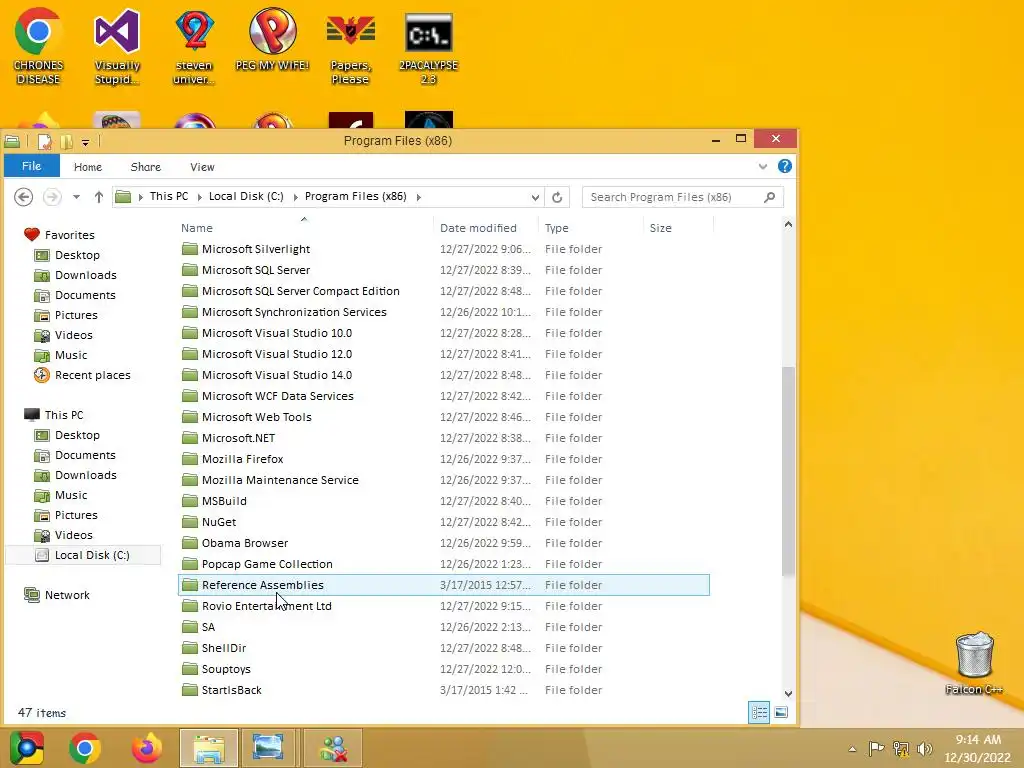Viewport: 1024px width, 768px height.
Task: Click the Back navigation arrow
Action: [x=24, y=197]
